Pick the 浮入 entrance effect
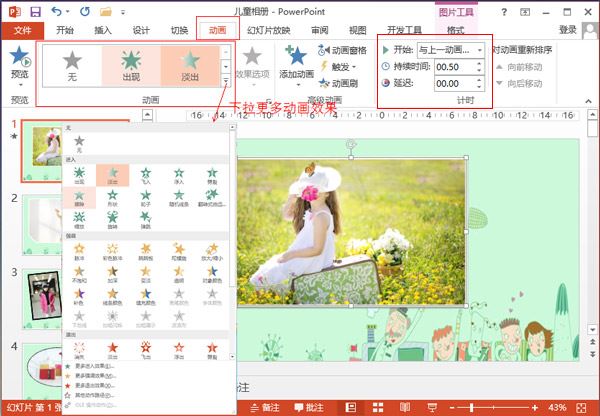600x416 pixels. (x=179, y=176)
